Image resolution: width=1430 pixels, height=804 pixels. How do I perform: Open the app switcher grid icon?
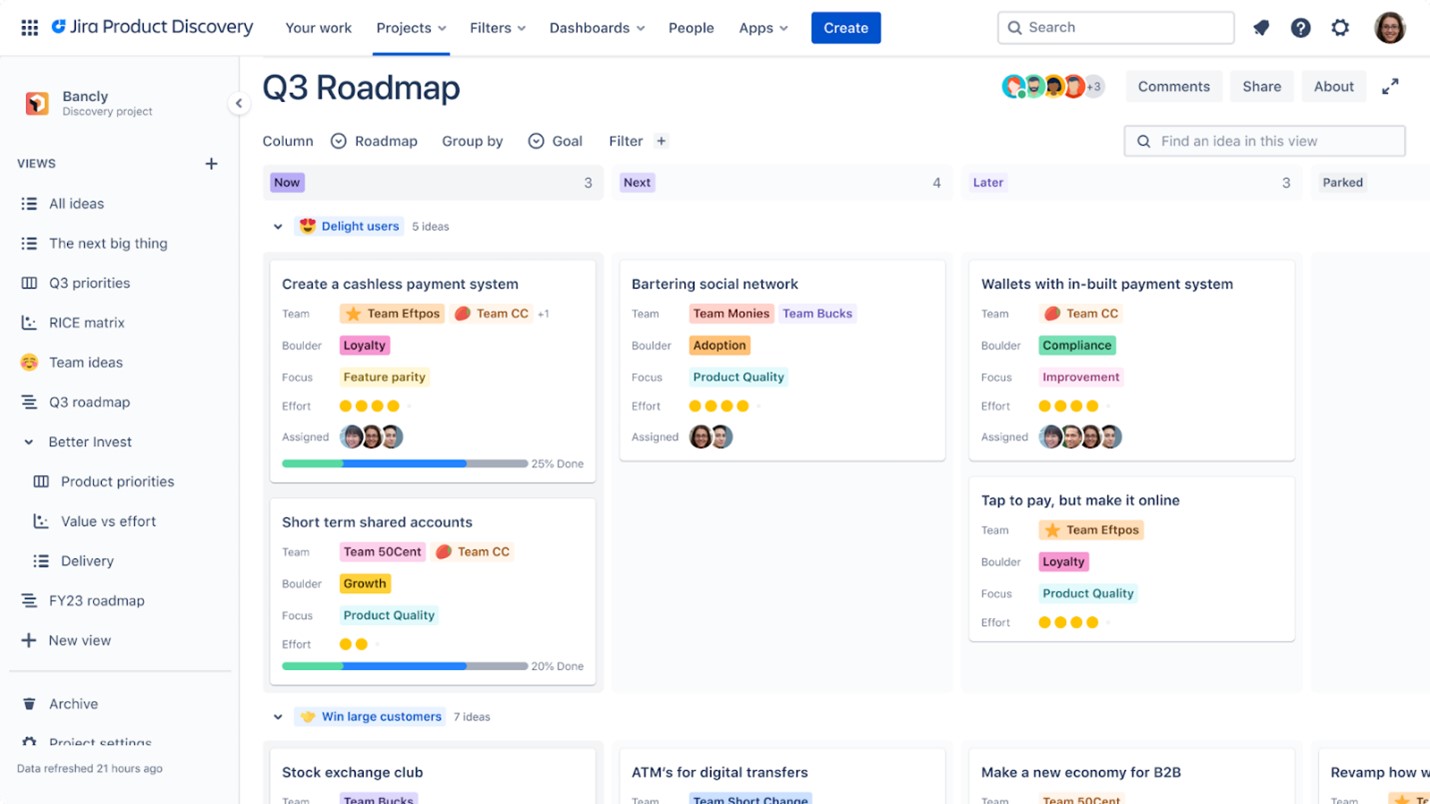pos(29,28)
